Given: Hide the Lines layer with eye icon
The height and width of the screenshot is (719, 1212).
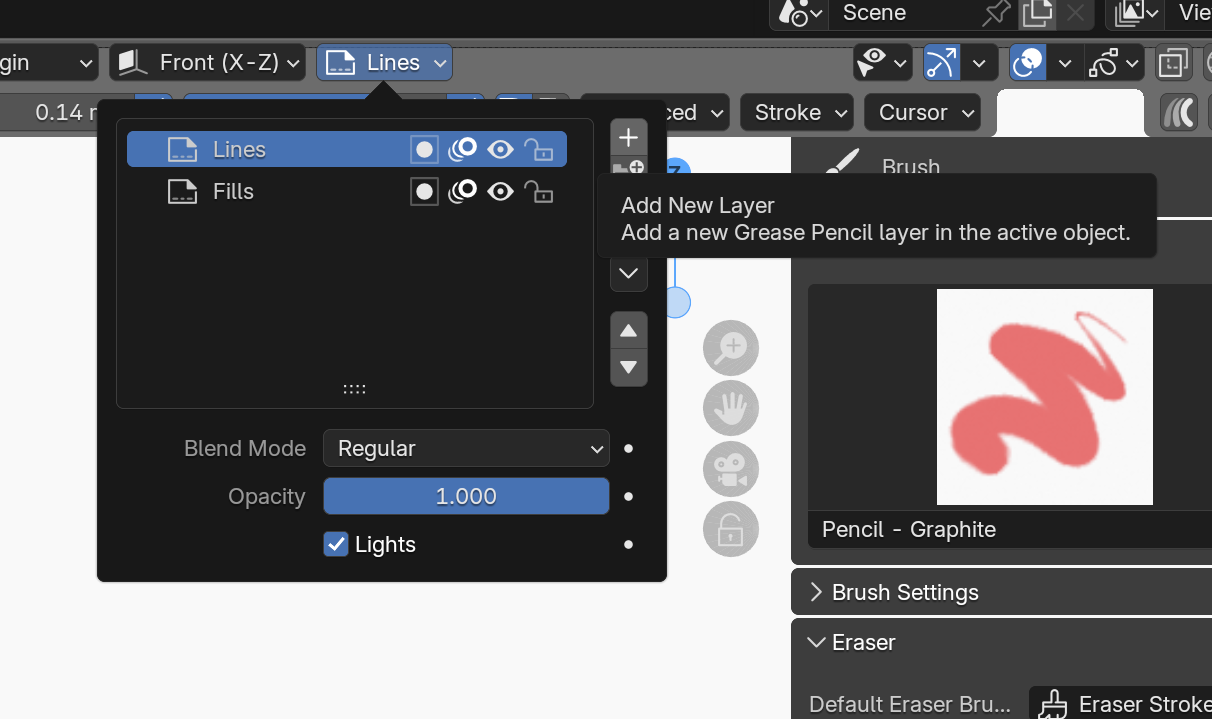Looking at the screenshot, I should coord(500,150).
